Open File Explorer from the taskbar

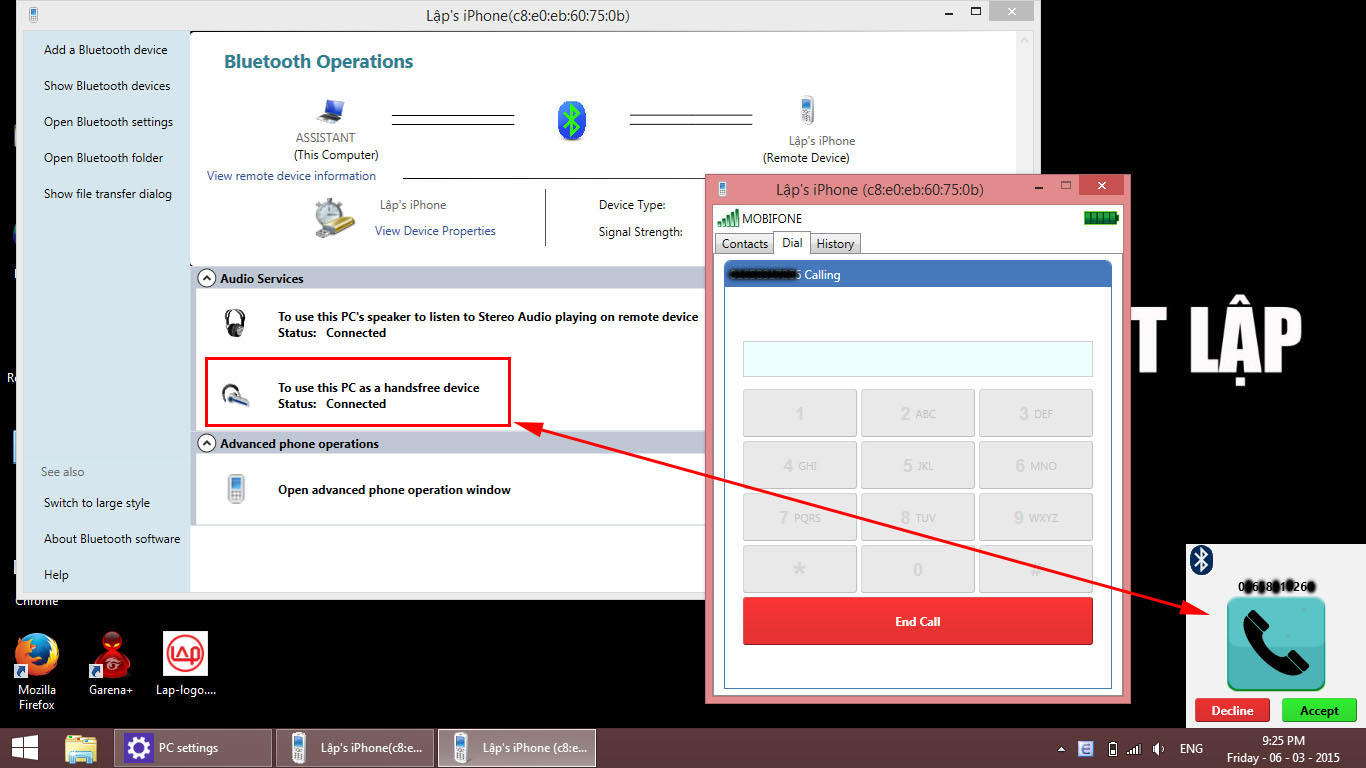point(80,748)
